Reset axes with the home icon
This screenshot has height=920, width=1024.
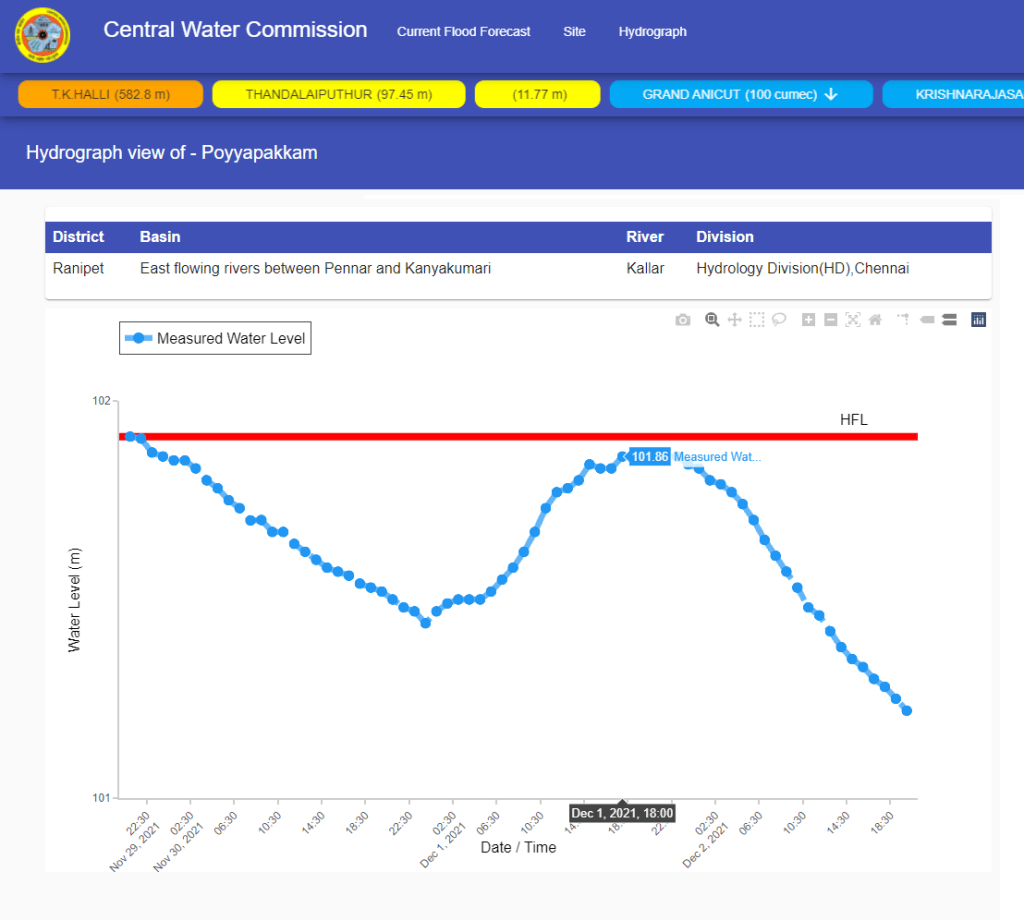(875, 320)
